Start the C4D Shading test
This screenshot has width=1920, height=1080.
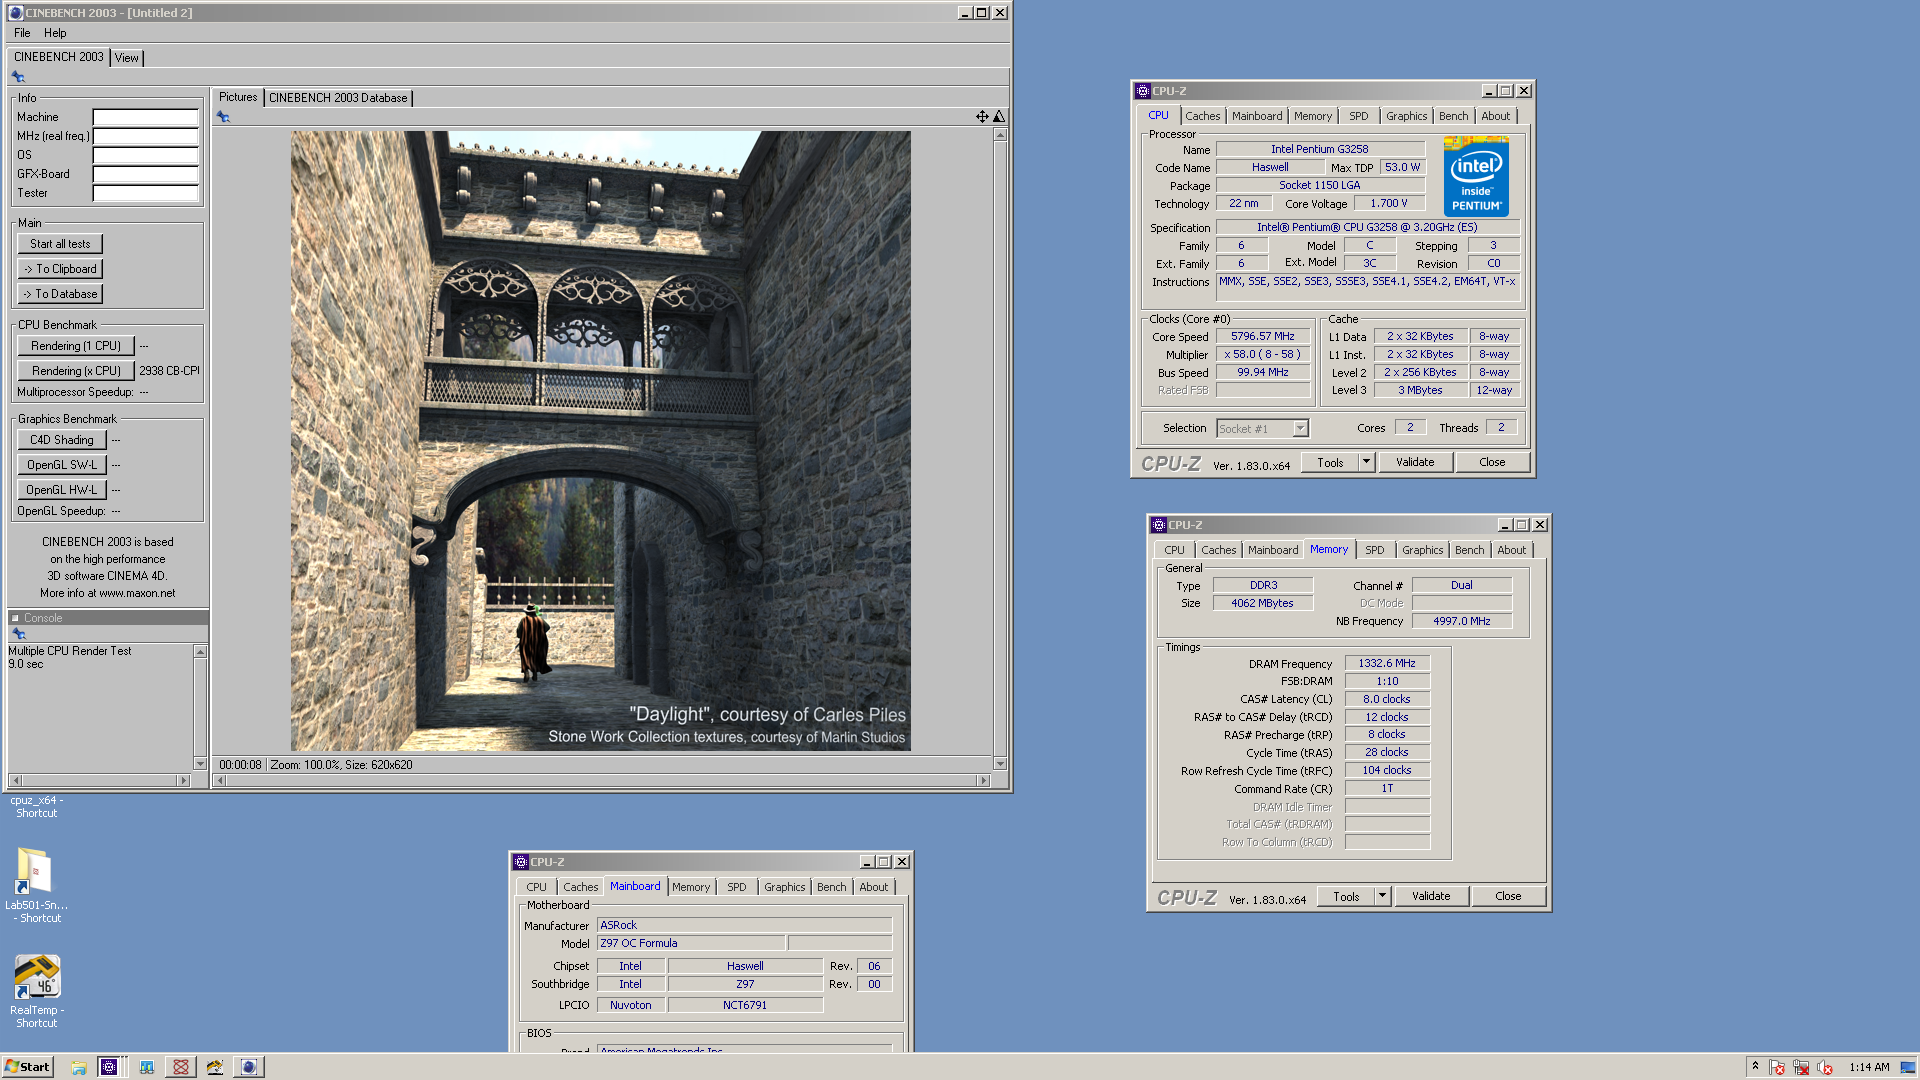[62, 440]
